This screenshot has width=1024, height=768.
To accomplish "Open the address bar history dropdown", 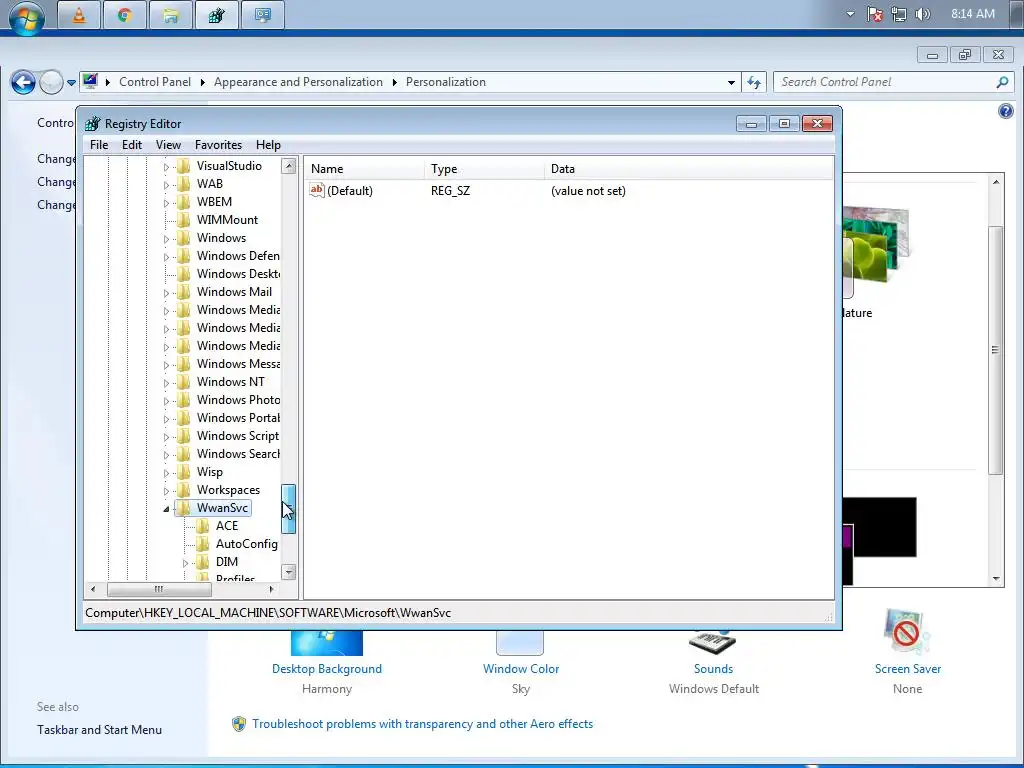I will point(731,82).
